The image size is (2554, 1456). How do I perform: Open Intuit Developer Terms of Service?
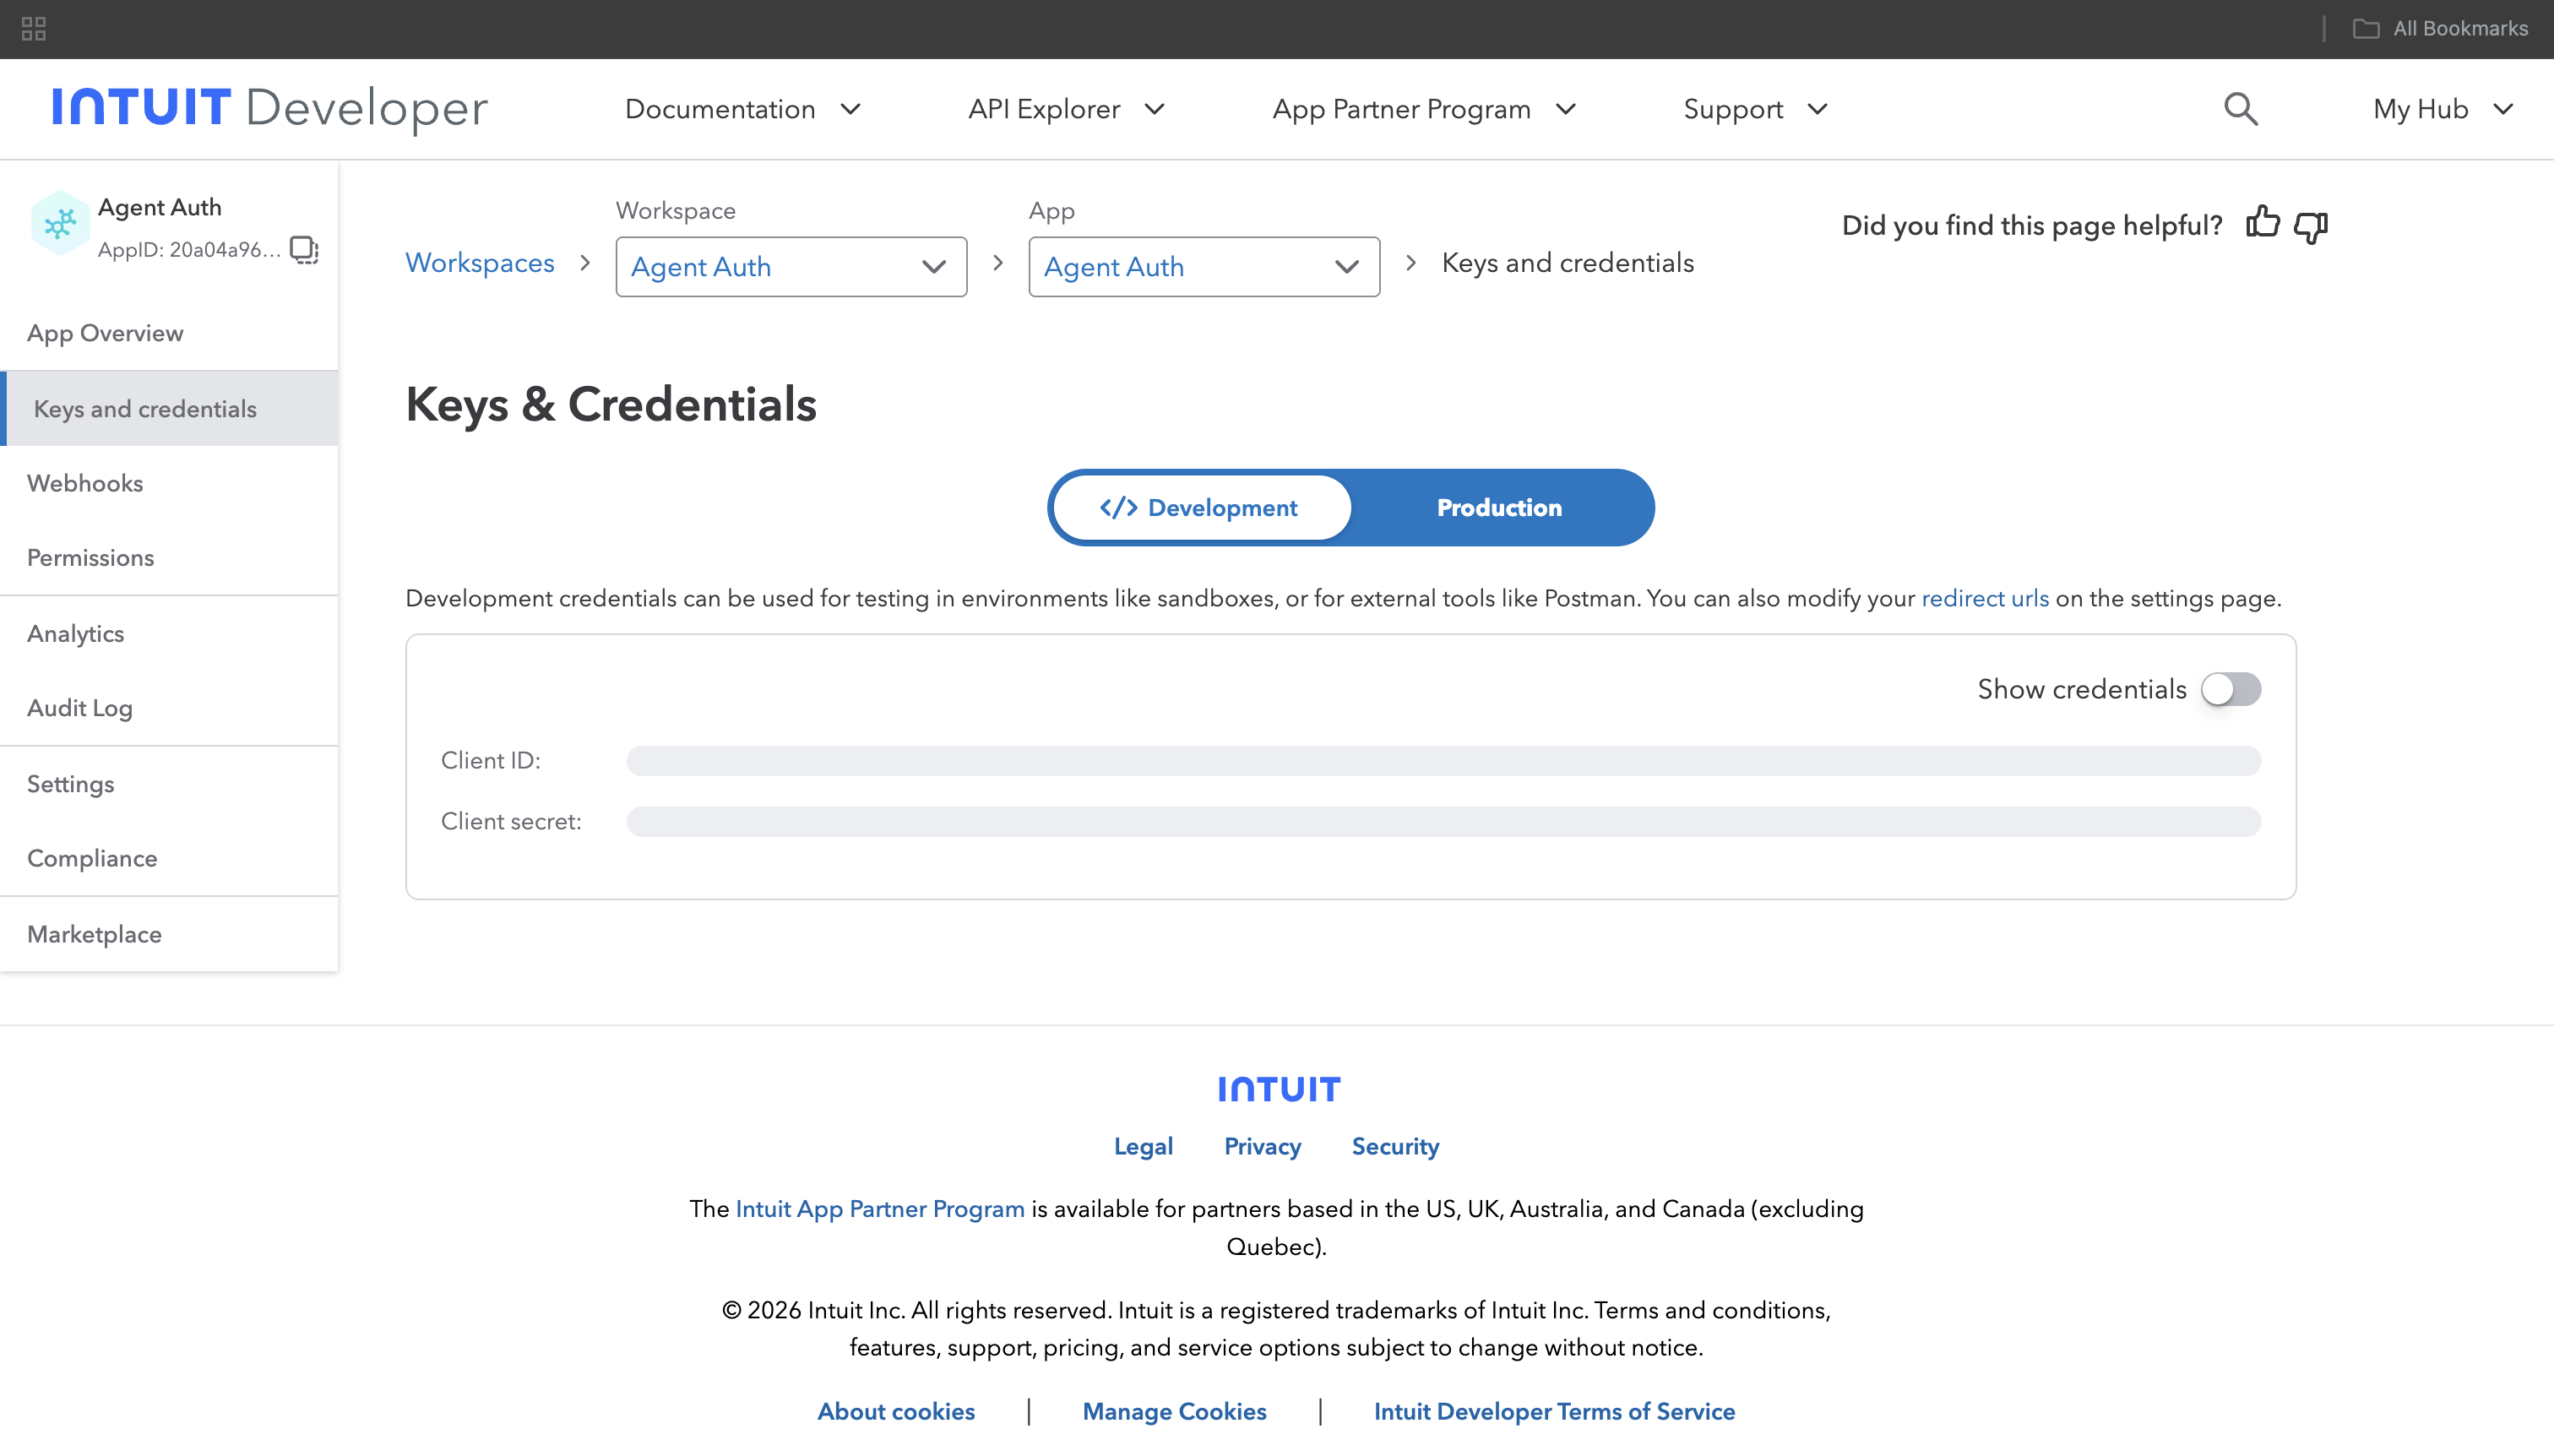click(x=1554, y=1412)
